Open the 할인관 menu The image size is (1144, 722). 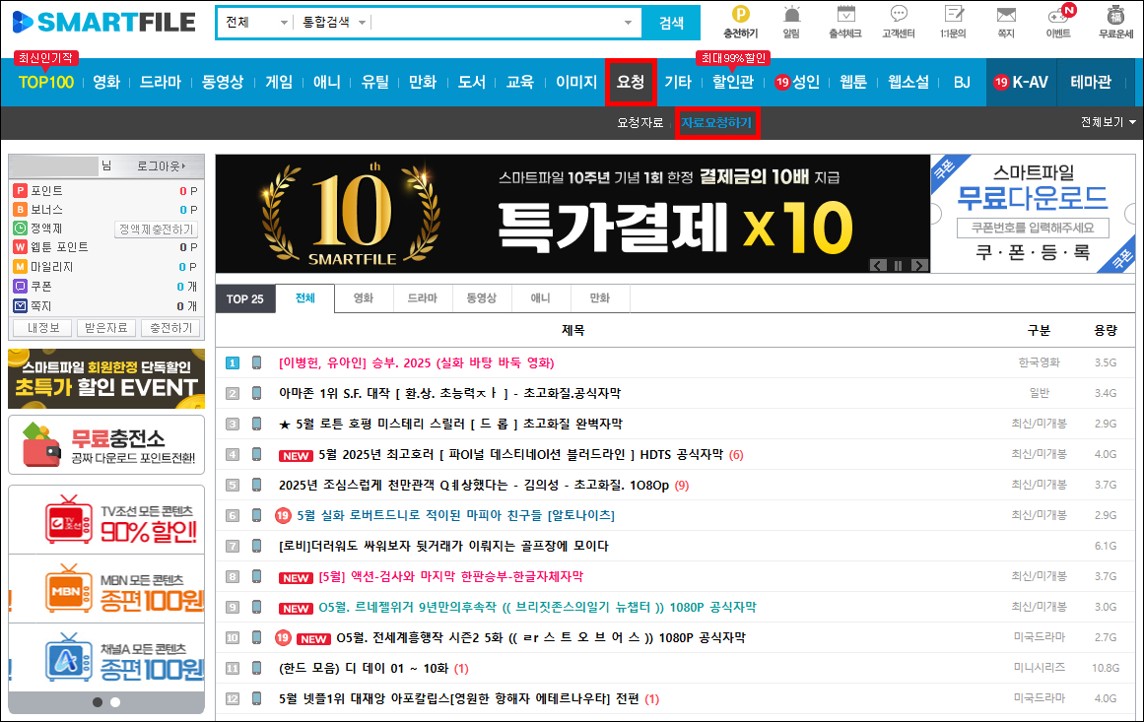(x=733, y=82)
